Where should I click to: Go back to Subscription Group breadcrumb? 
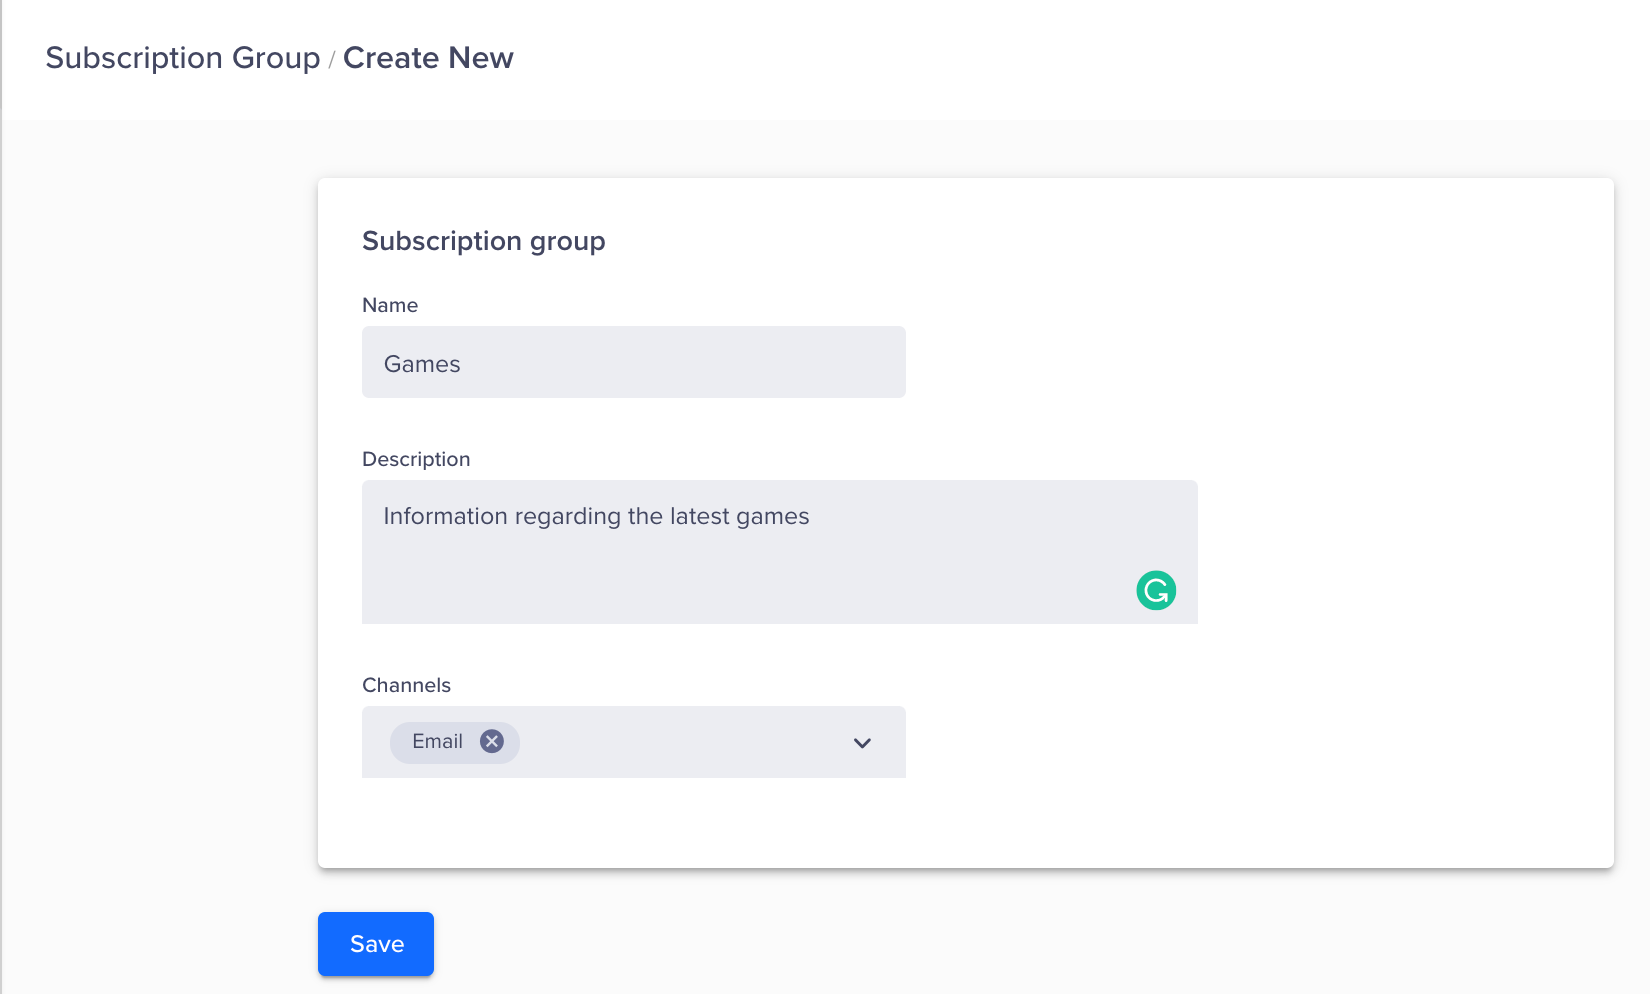182,58
